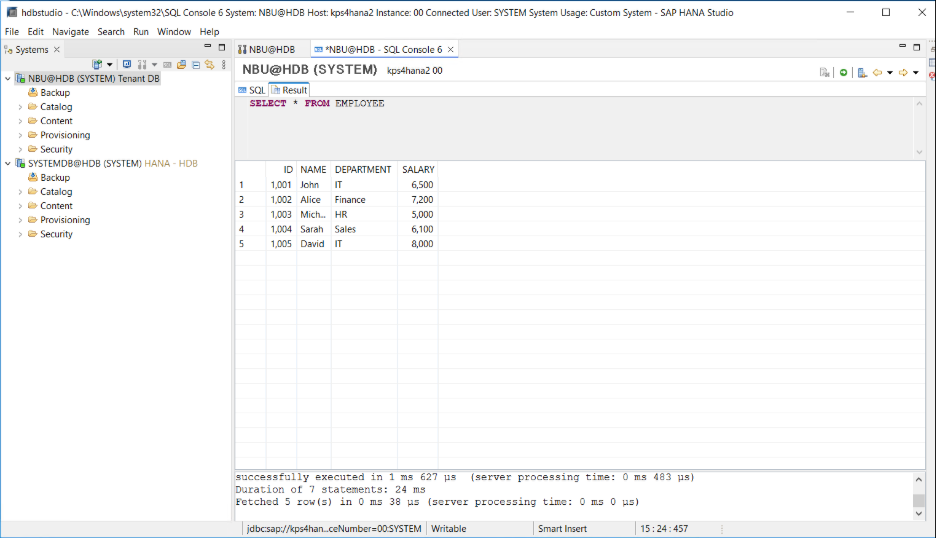Viewport: 936px width, 538px height.
Task: Open the File menu
Action: tap(12, 32)
